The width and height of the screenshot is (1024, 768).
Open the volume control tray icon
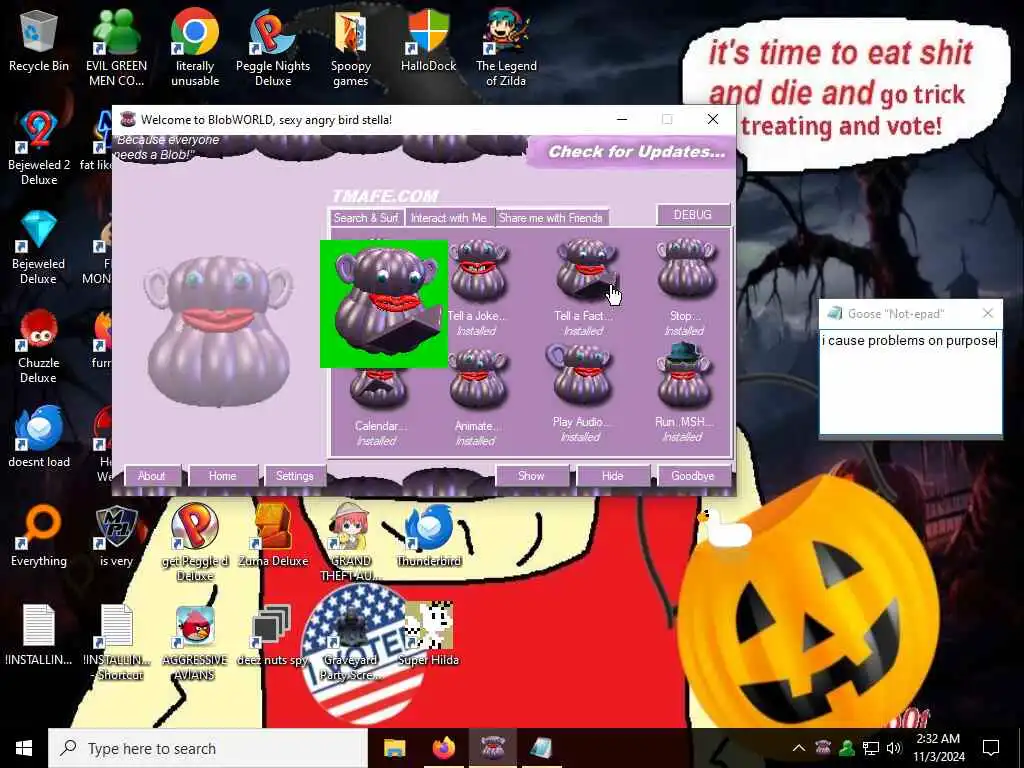(894, 748)
